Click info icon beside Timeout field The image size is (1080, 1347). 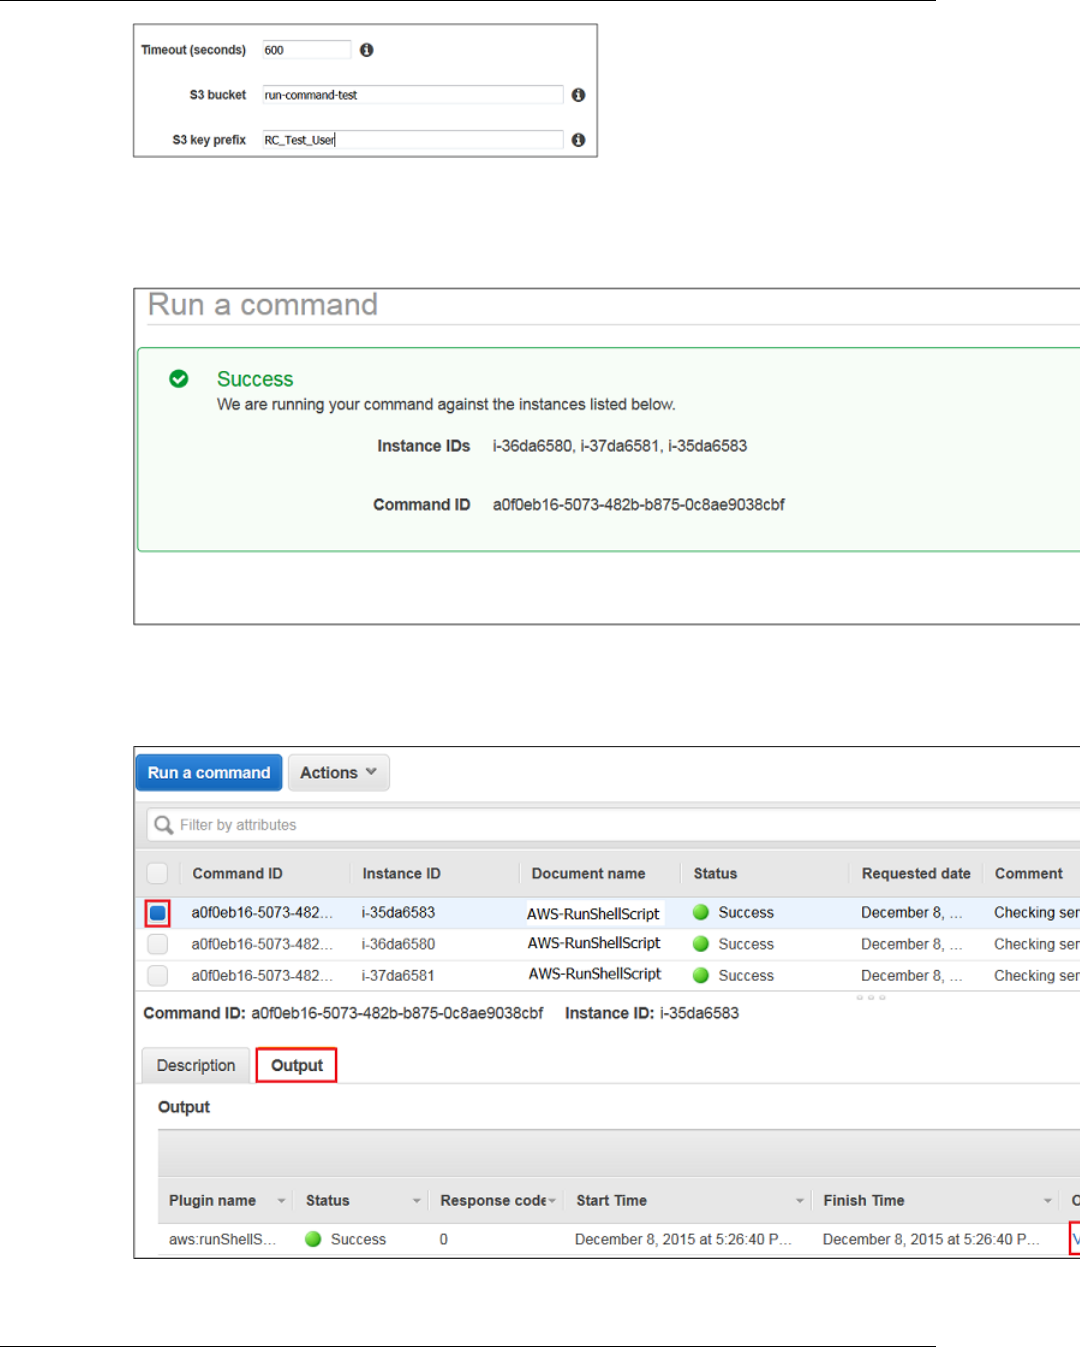[x=367, y=50]
